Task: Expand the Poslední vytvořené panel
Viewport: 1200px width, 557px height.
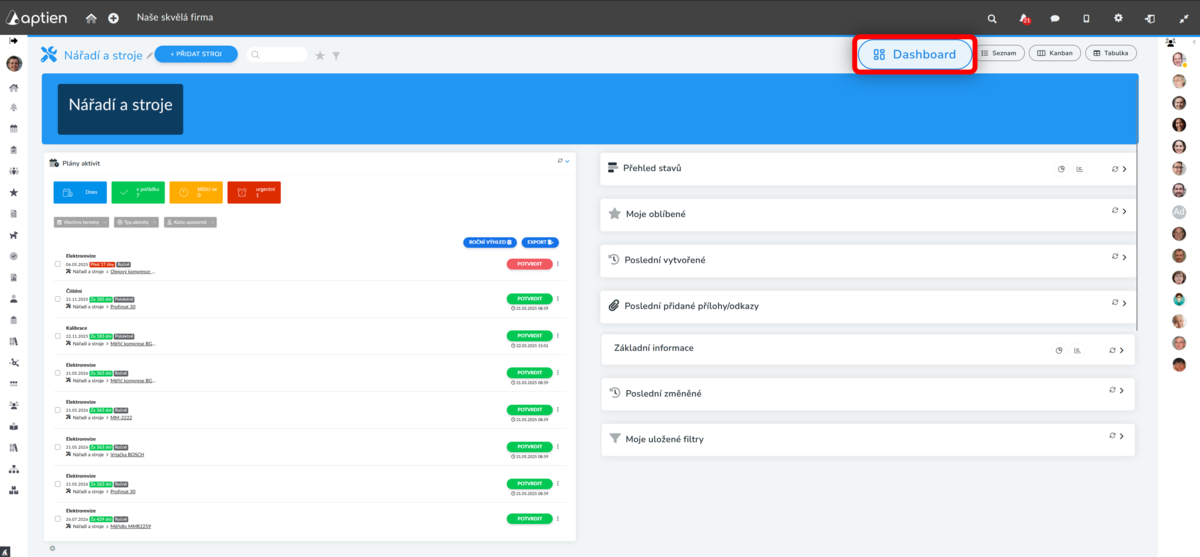Action: (x=1124, y=258)
